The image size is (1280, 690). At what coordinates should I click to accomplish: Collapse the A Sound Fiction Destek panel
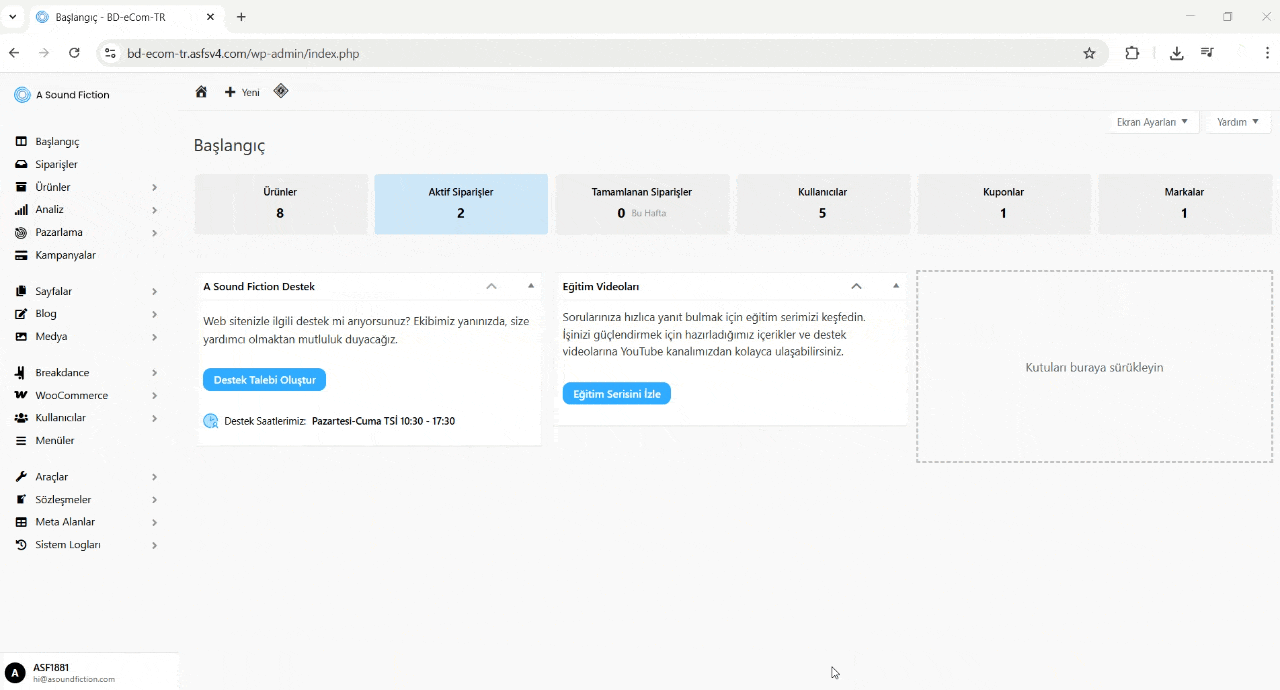pos(531,286)
